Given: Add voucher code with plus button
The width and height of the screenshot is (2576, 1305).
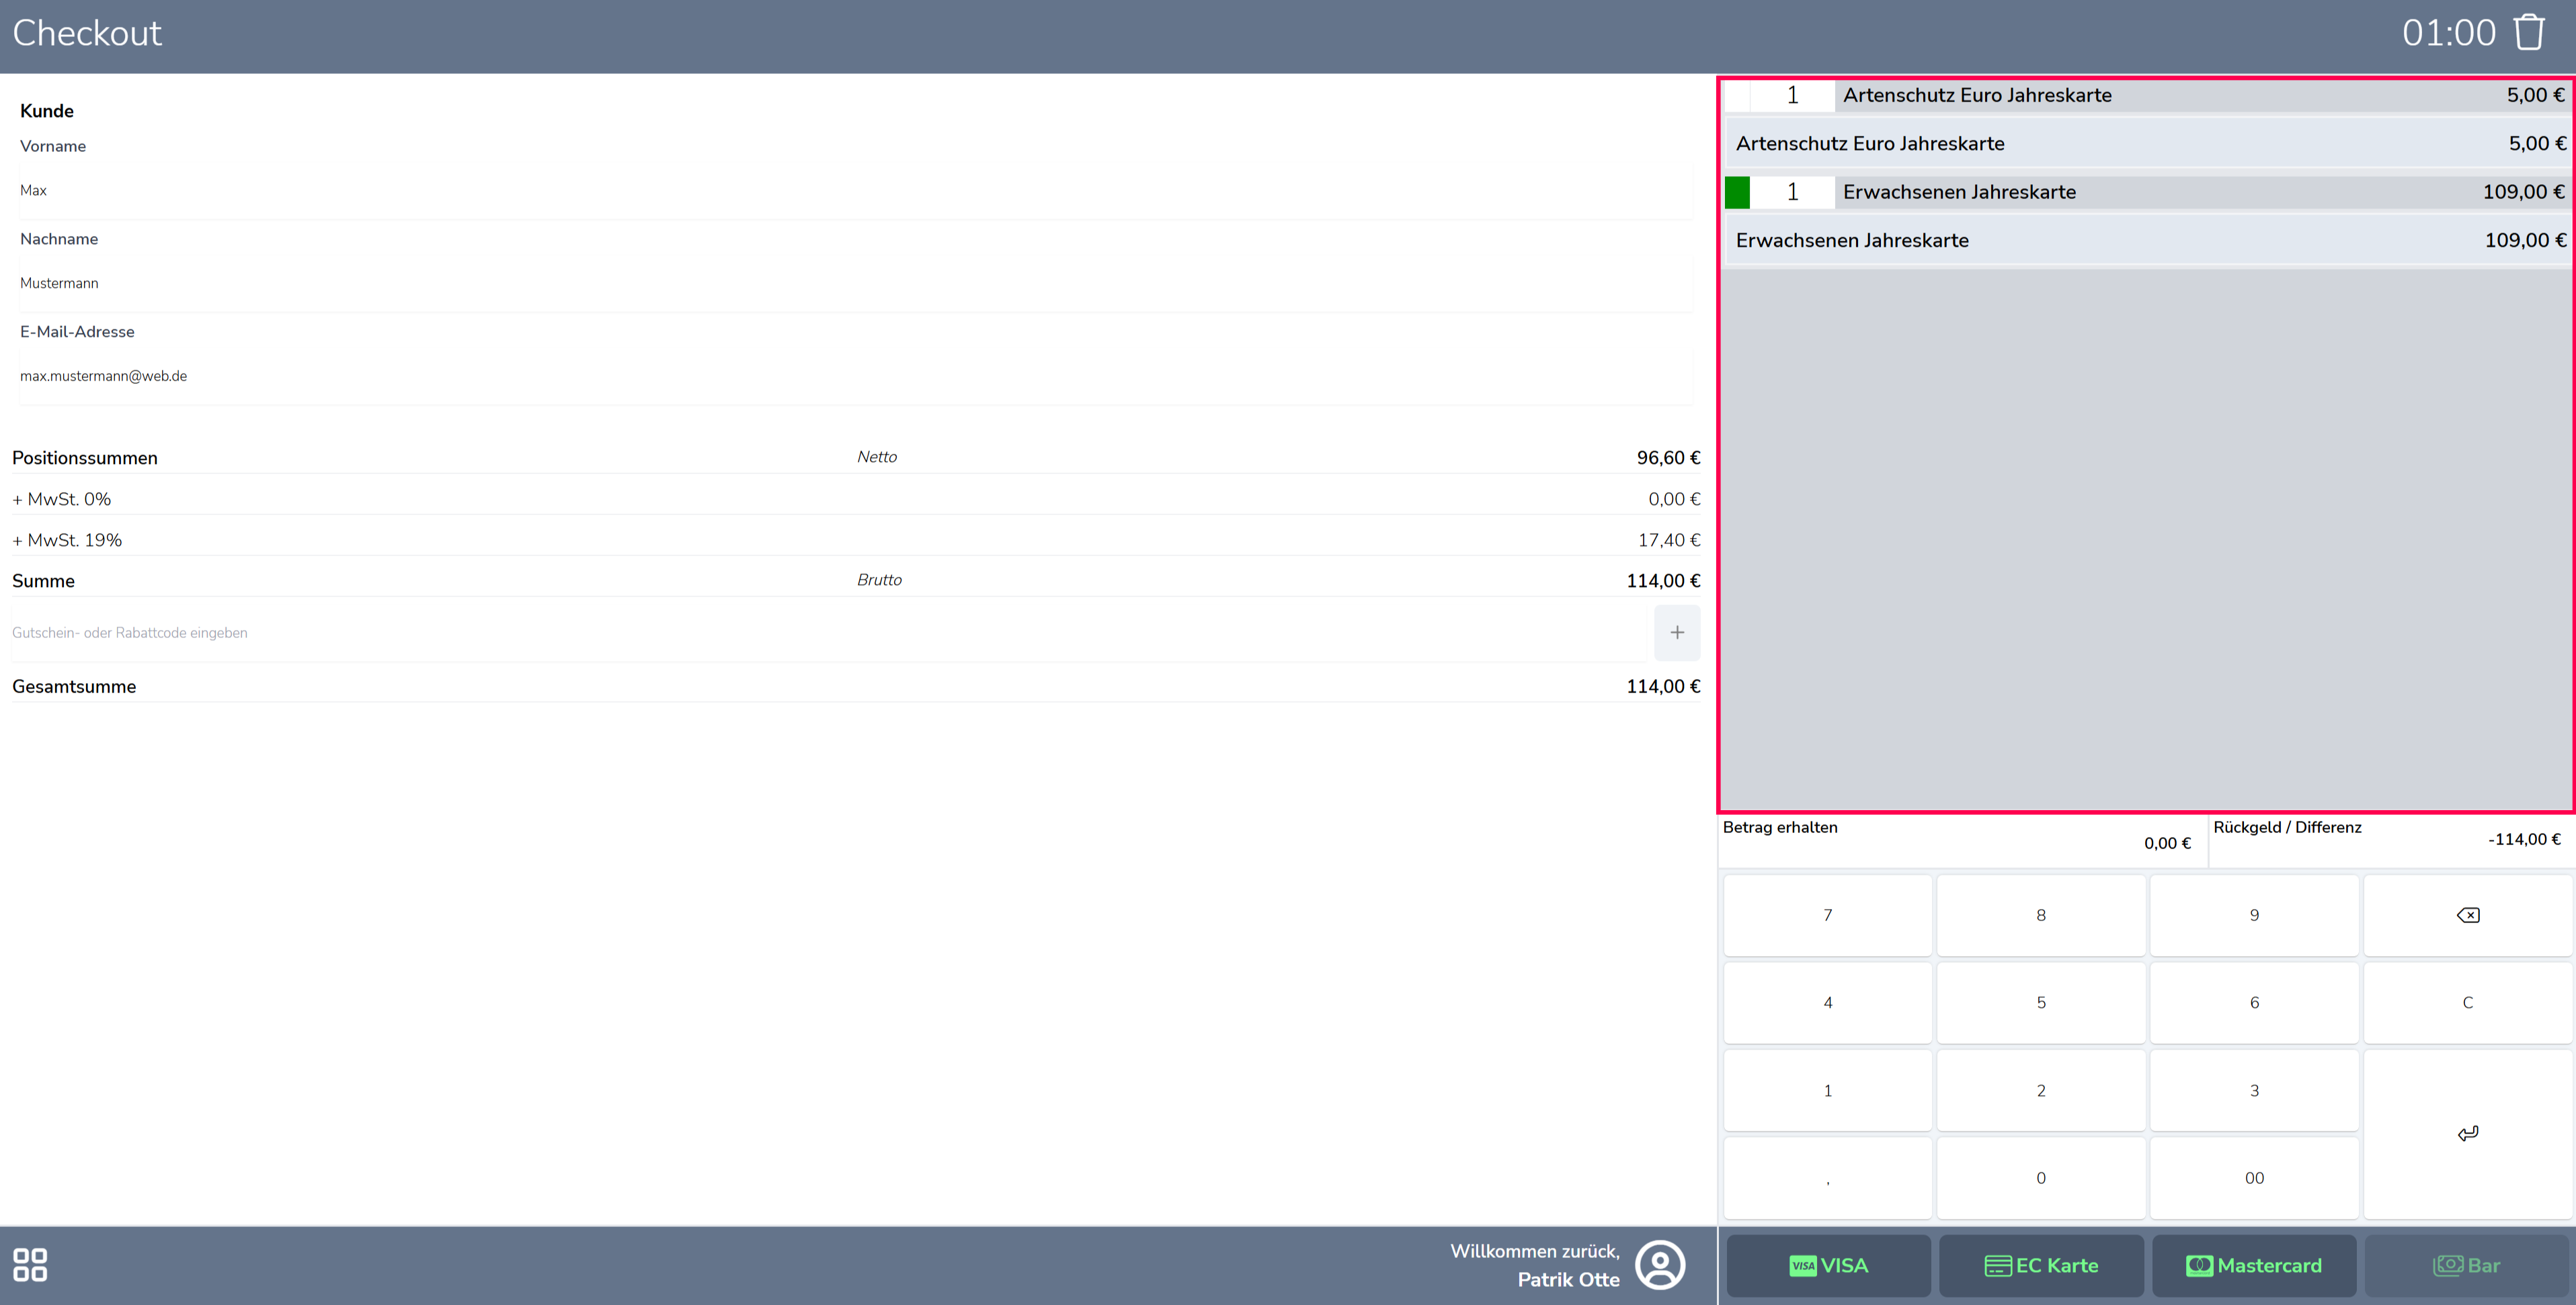Looking at the screenshot, I should pyautogui.click(x=1677, y=632).
